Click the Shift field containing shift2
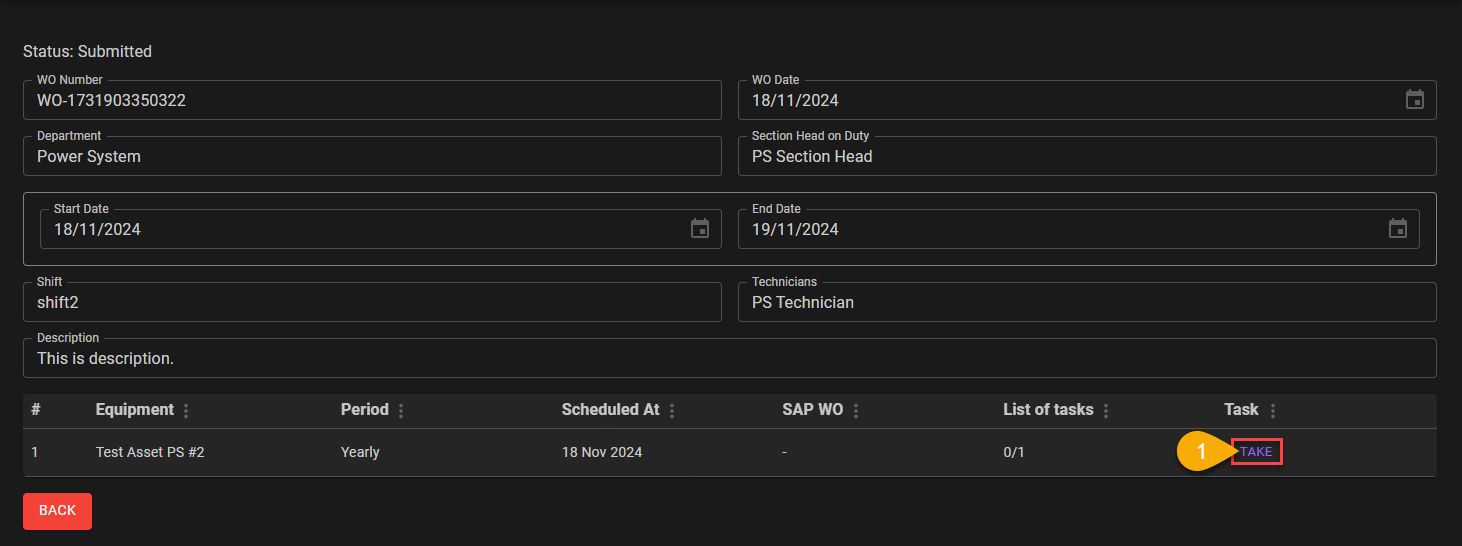Image resolution: width=1462 pixels, height=546 pixels. tap(370, 302)
